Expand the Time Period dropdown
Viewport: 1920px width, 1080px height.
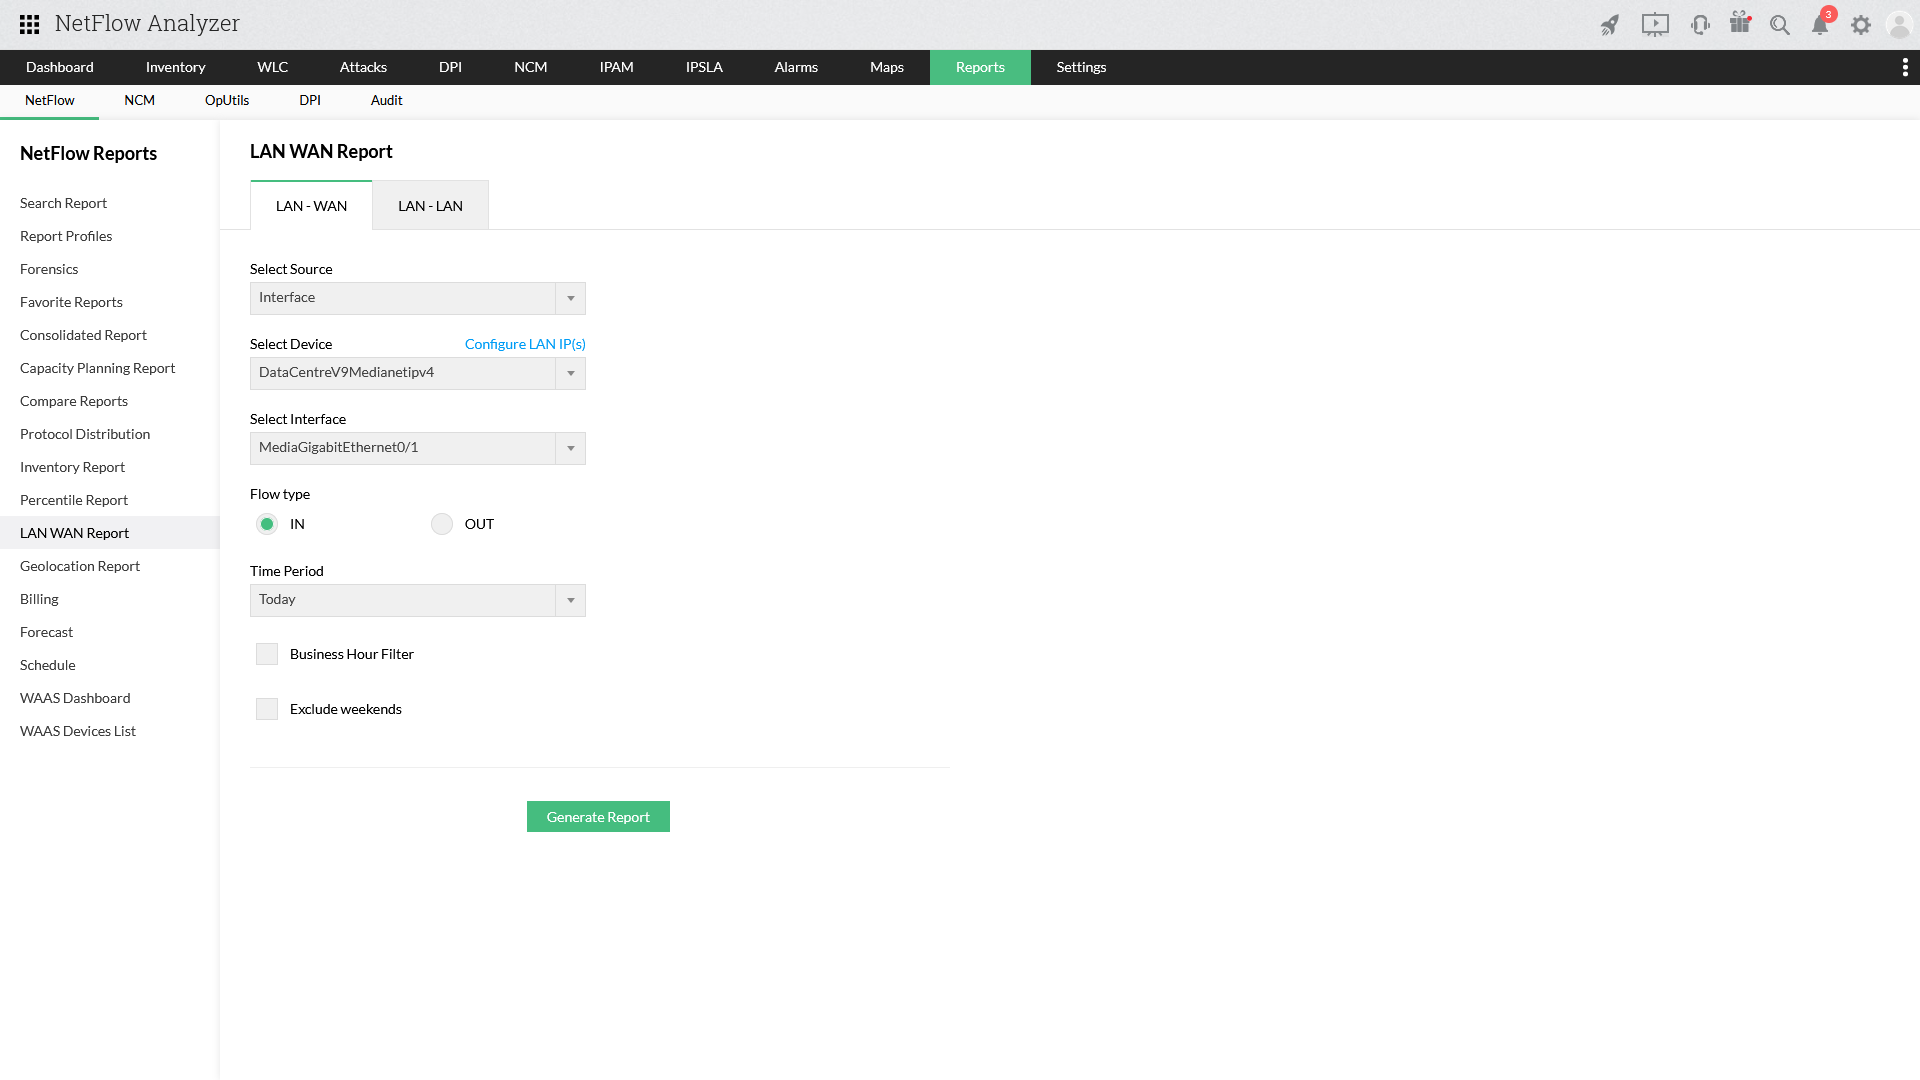point(417,600)
